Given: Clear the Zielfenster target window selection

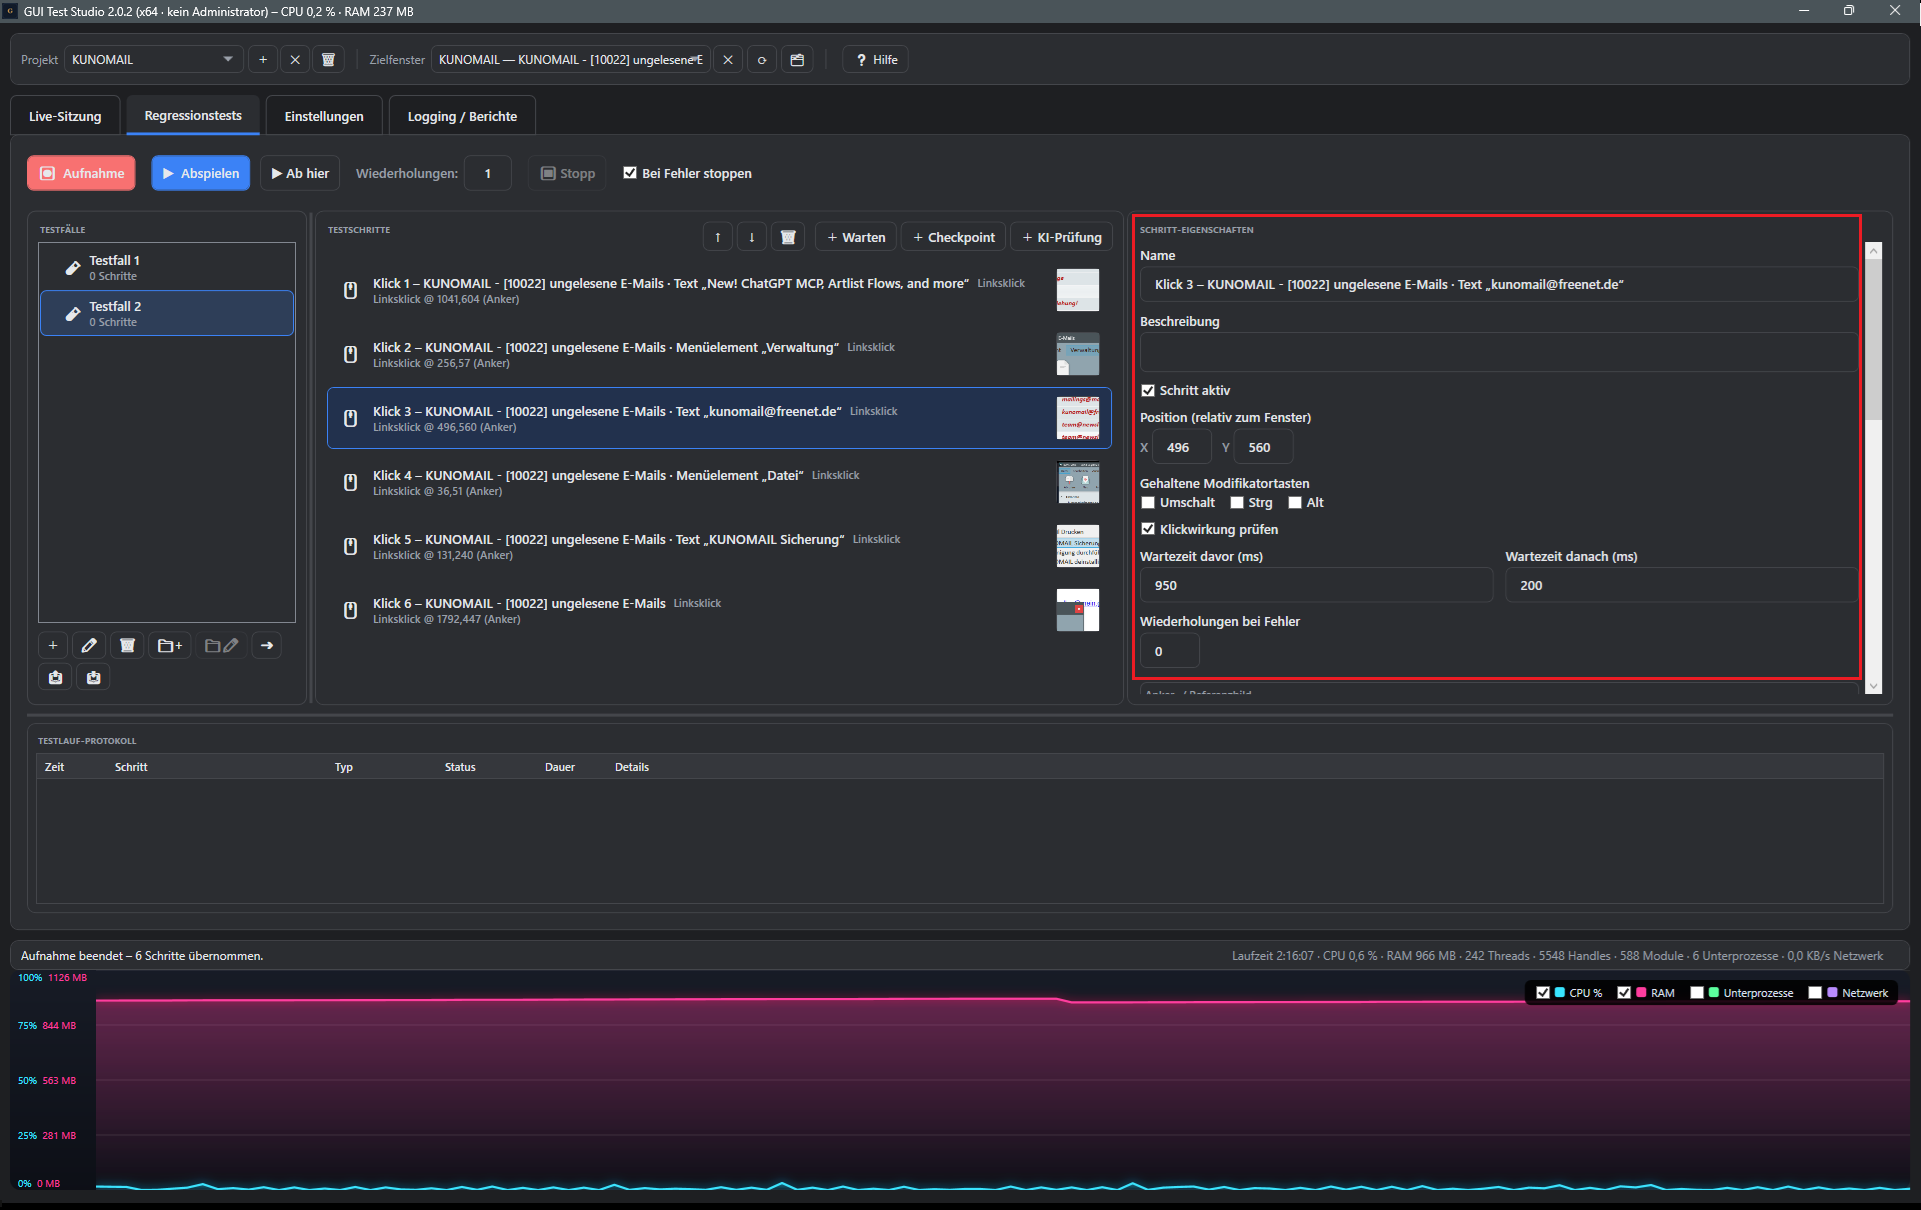Looking at the screenshot, I should point(728,60).
